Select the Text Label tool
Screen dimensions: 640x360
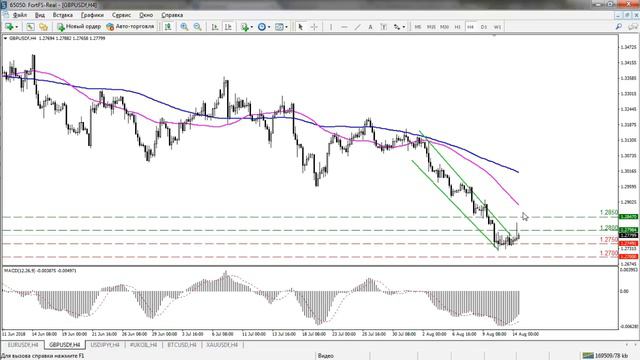[x=384, y=27]
